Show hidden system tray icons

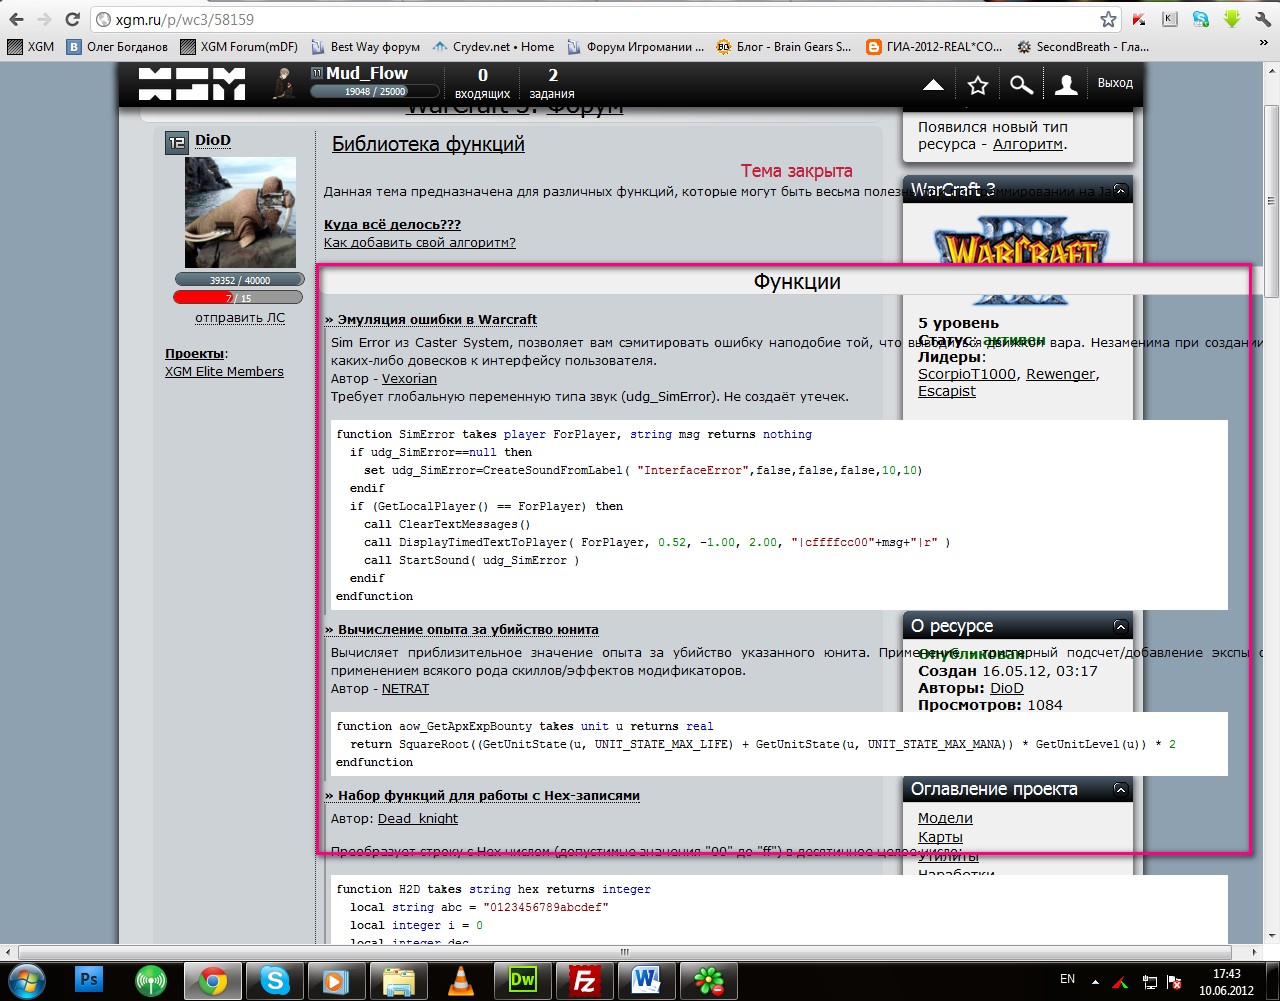click(x=1095, y=981)
